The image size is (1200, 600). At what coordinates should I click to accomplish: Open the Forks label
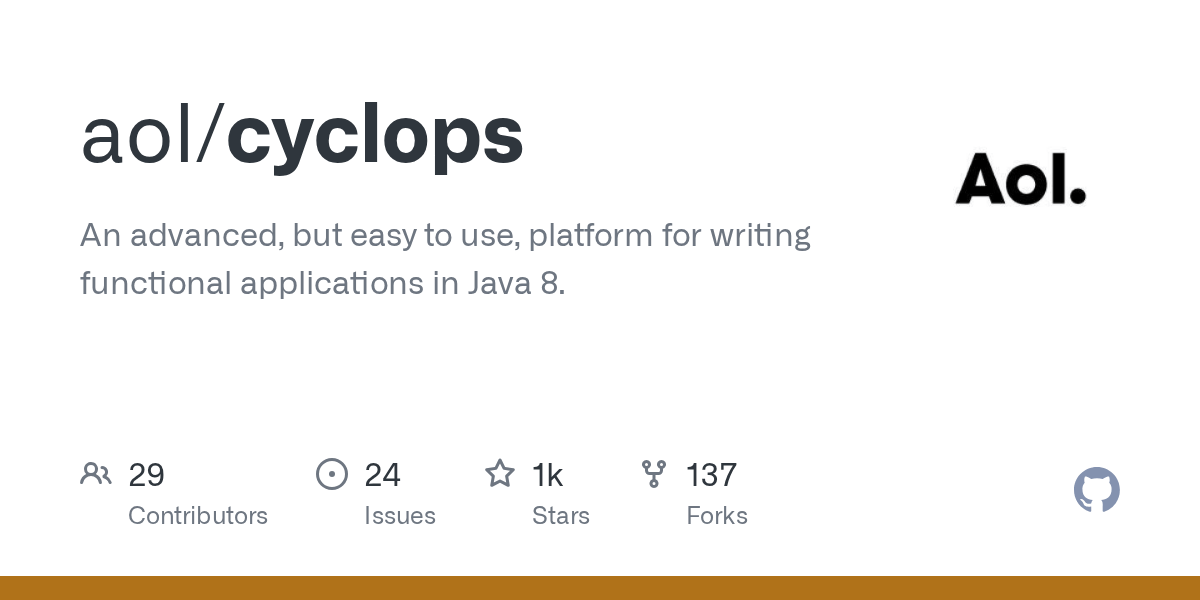717,516
